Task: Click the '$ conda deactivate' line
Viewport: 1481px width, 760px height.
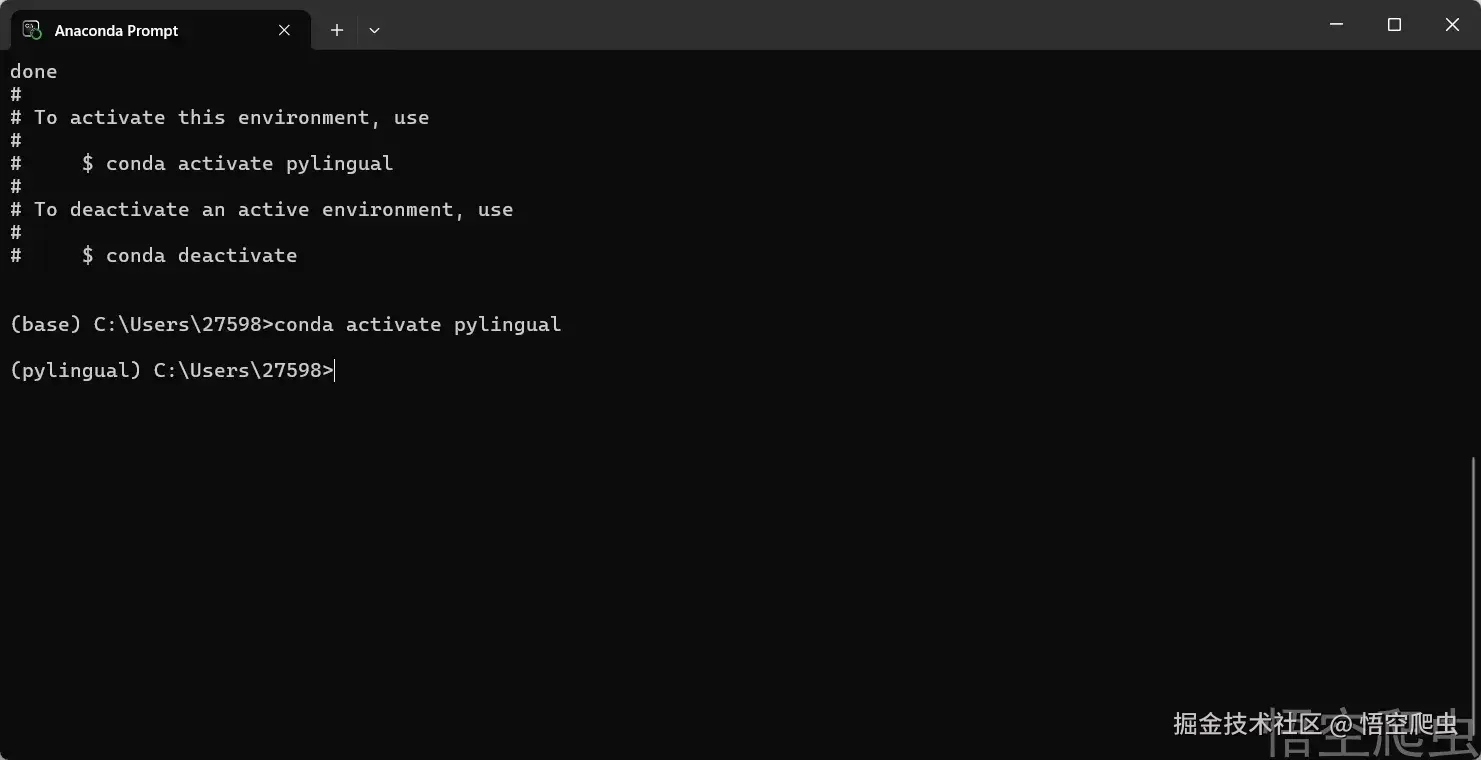Action: coord(189,256)
